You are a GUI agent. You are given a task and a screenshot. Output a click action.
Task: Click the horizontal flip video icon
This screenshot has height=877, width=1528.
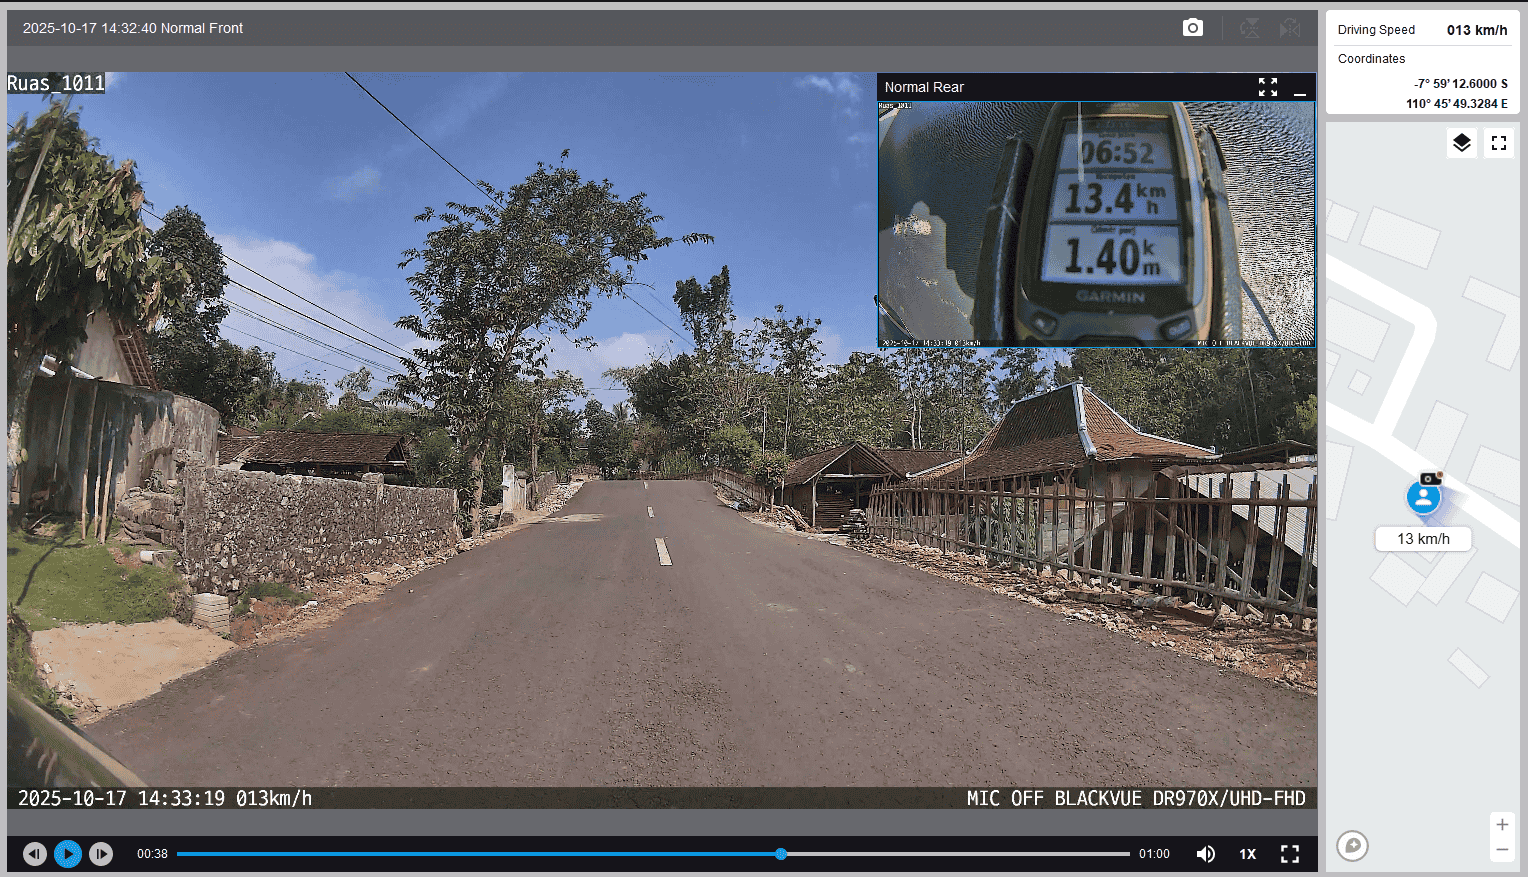coord(1290,28)
